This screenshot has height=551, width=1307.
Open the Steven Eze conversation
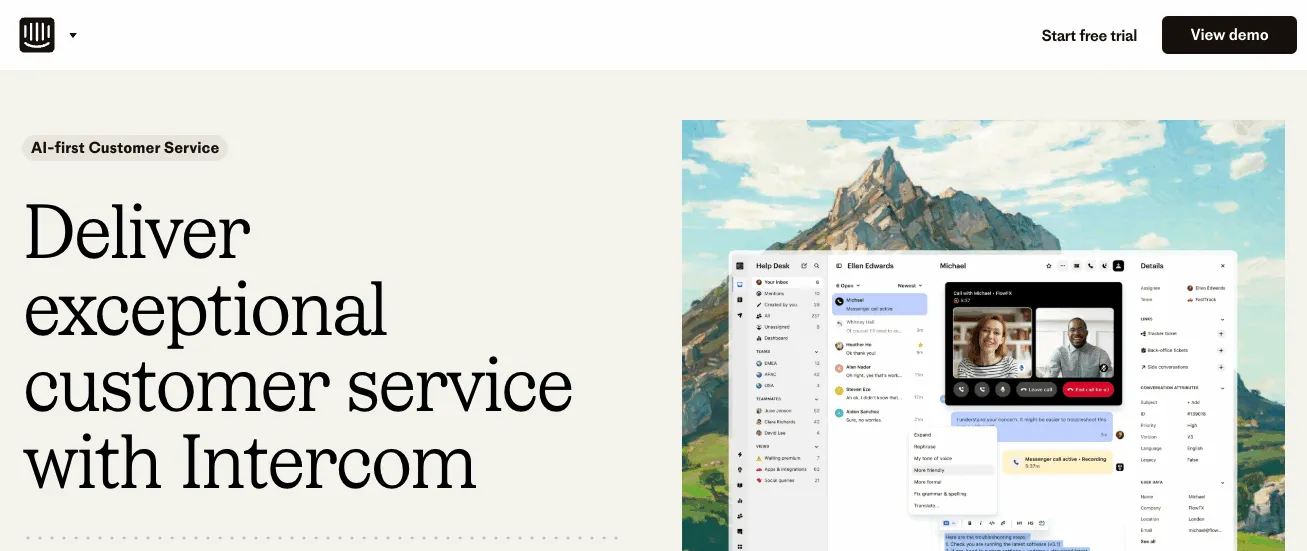tap(879, 393)
